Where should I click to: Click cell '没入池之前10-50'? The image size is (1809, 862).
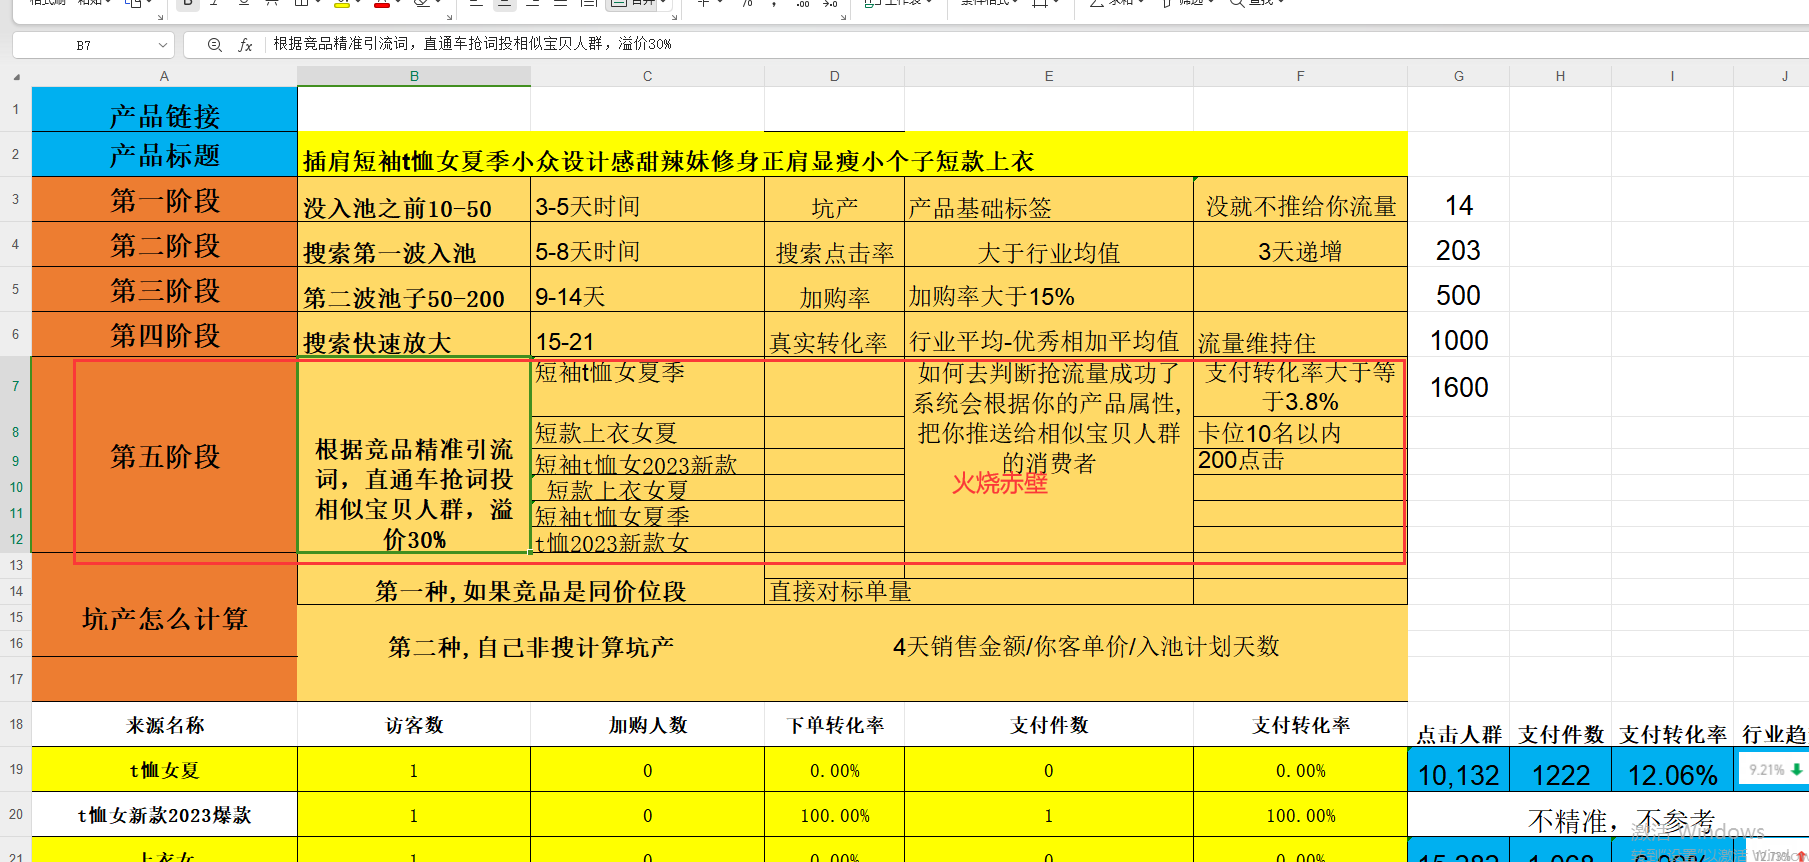point(414,199)
